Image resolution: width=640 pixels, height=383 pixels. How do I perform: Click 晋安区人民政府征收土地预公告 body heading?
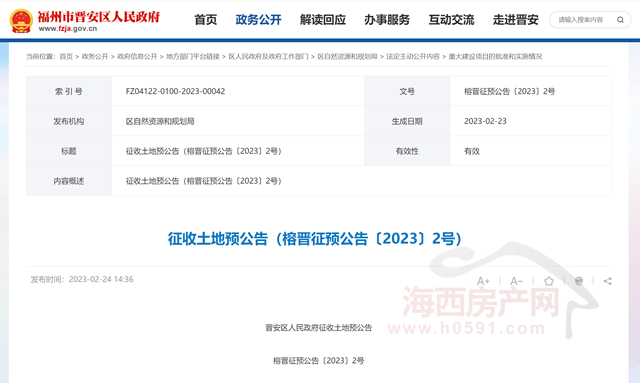[x=318, y=327]
